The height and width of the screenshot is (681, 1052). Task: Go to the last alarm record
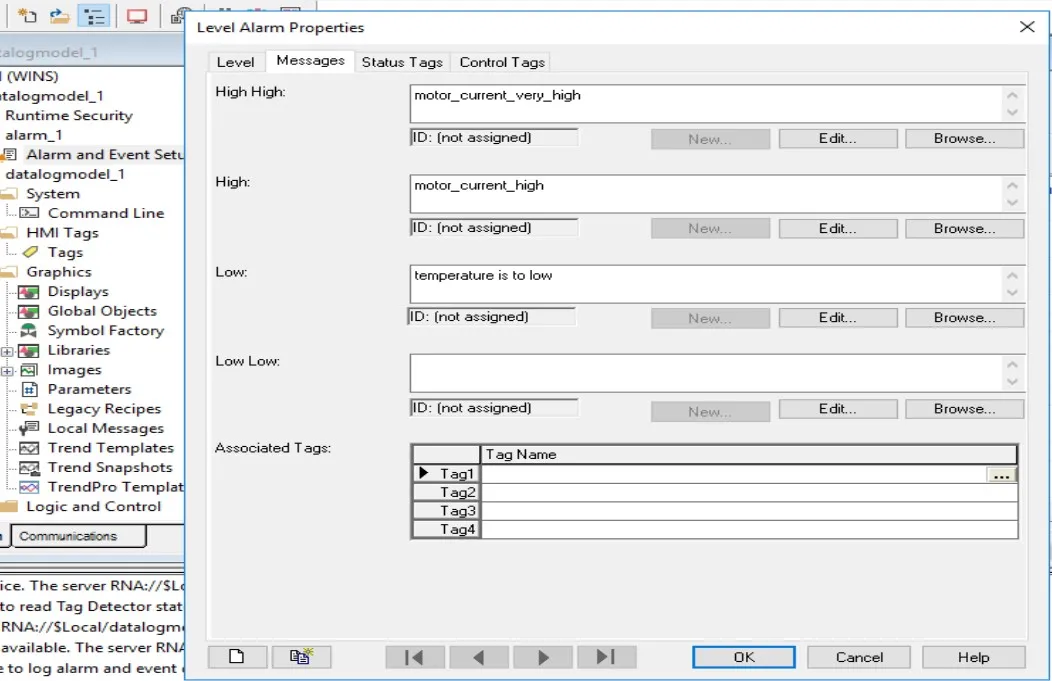click(607, 658)
